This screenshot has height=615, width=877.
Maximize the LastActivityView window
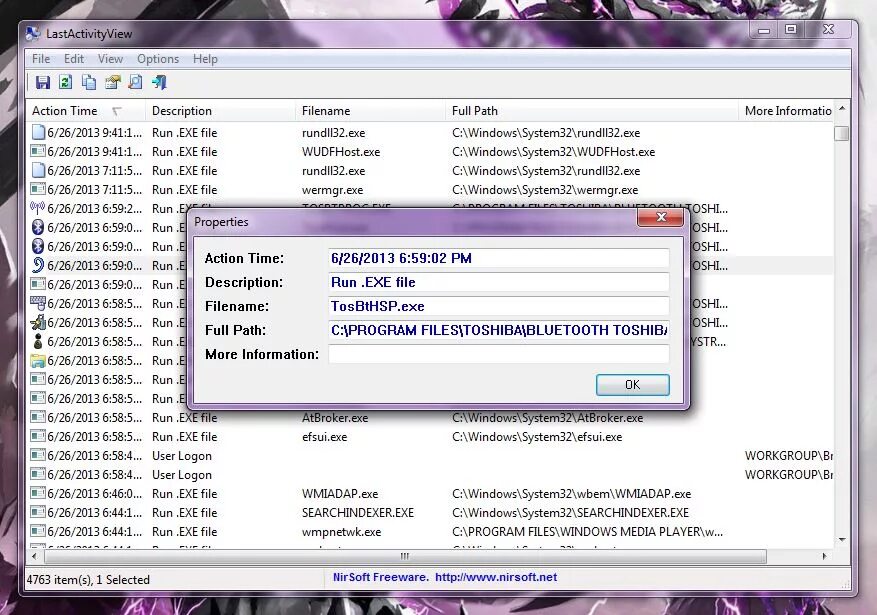pos(790,30)
